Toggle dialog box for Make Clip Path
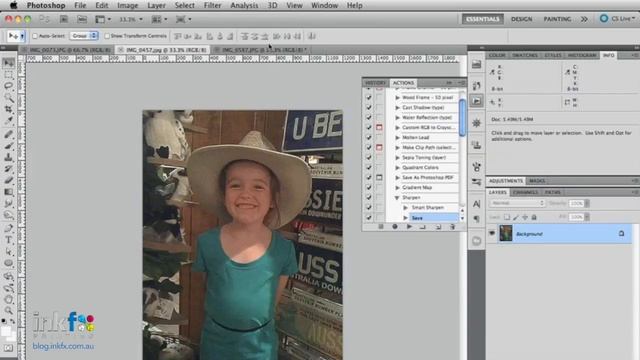Screen dimensions: 640x360 pyautogui.click(x=379, y=147)
